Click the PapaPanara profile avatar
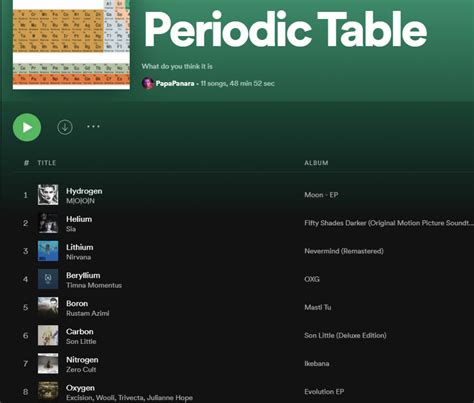474x403 pixels. pos(148,83)
